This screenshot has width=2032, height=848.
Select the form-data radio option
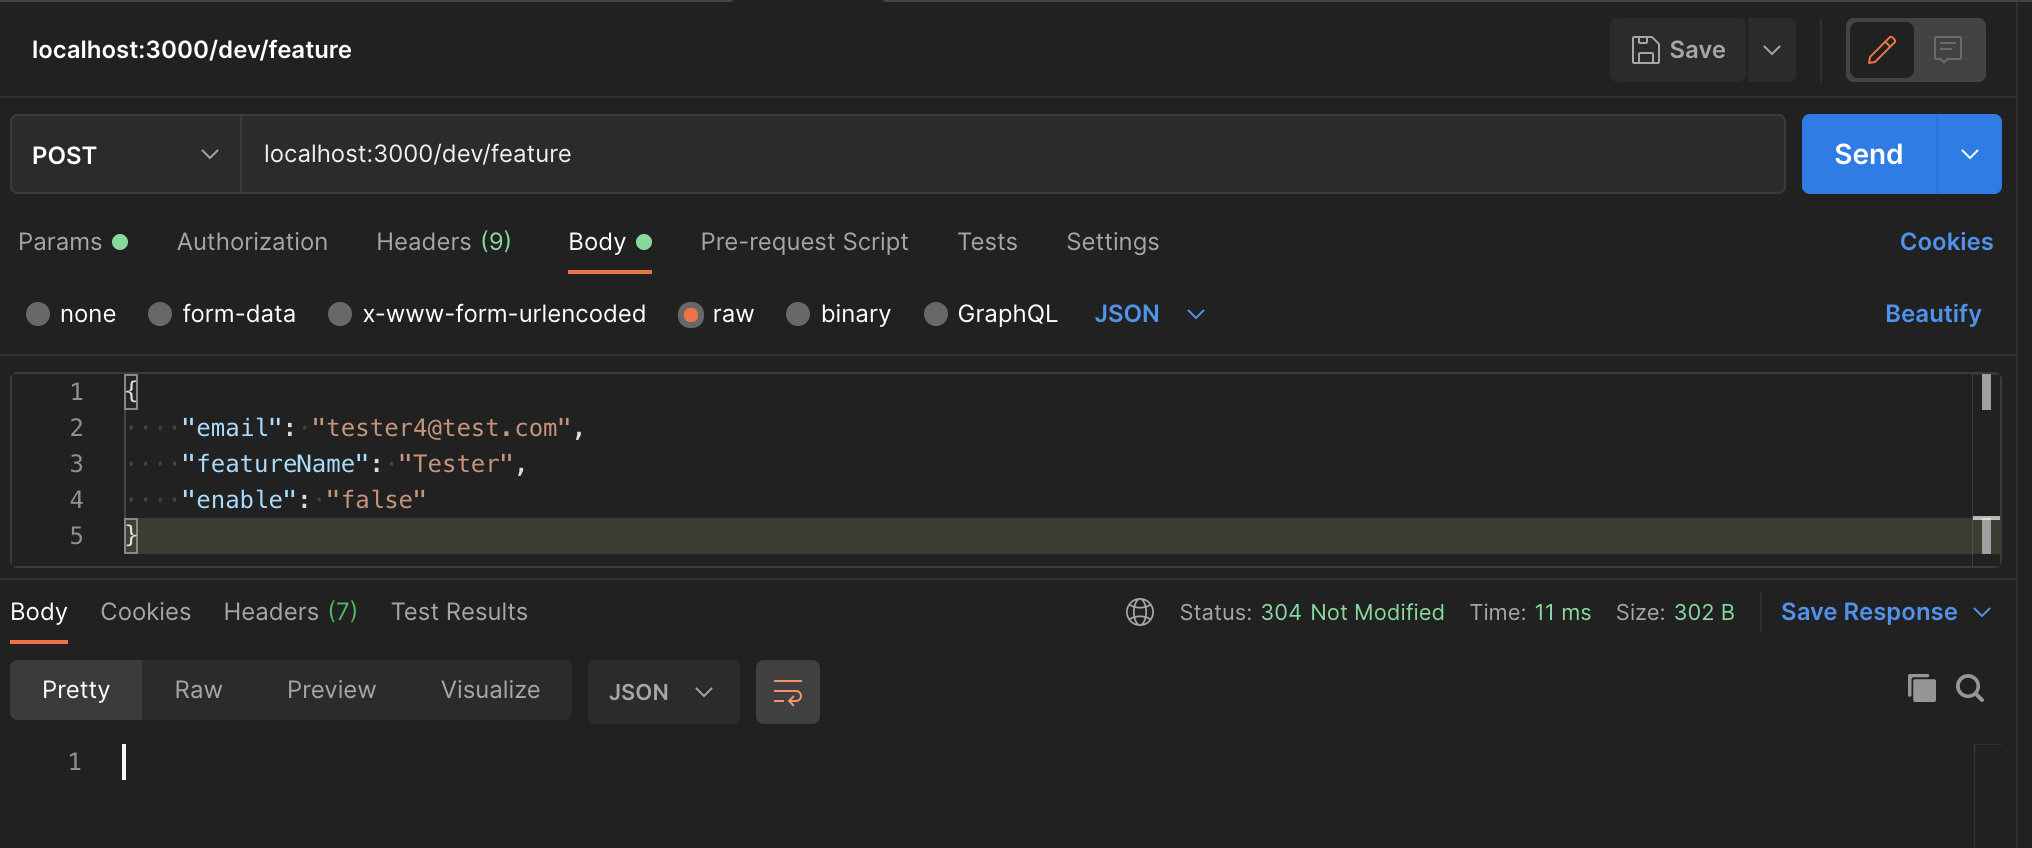tap(160, 314)
